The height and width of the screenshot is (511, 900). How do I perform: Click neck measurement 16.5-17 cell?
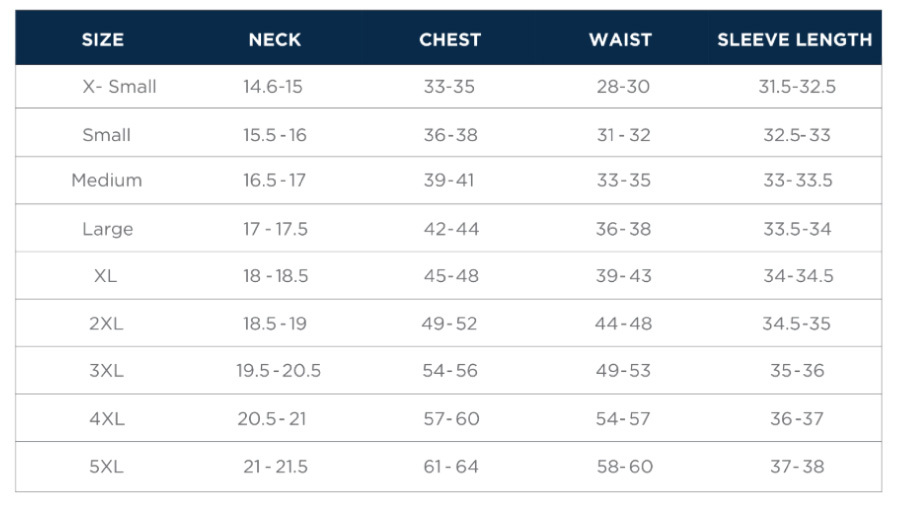coord(275,181)
